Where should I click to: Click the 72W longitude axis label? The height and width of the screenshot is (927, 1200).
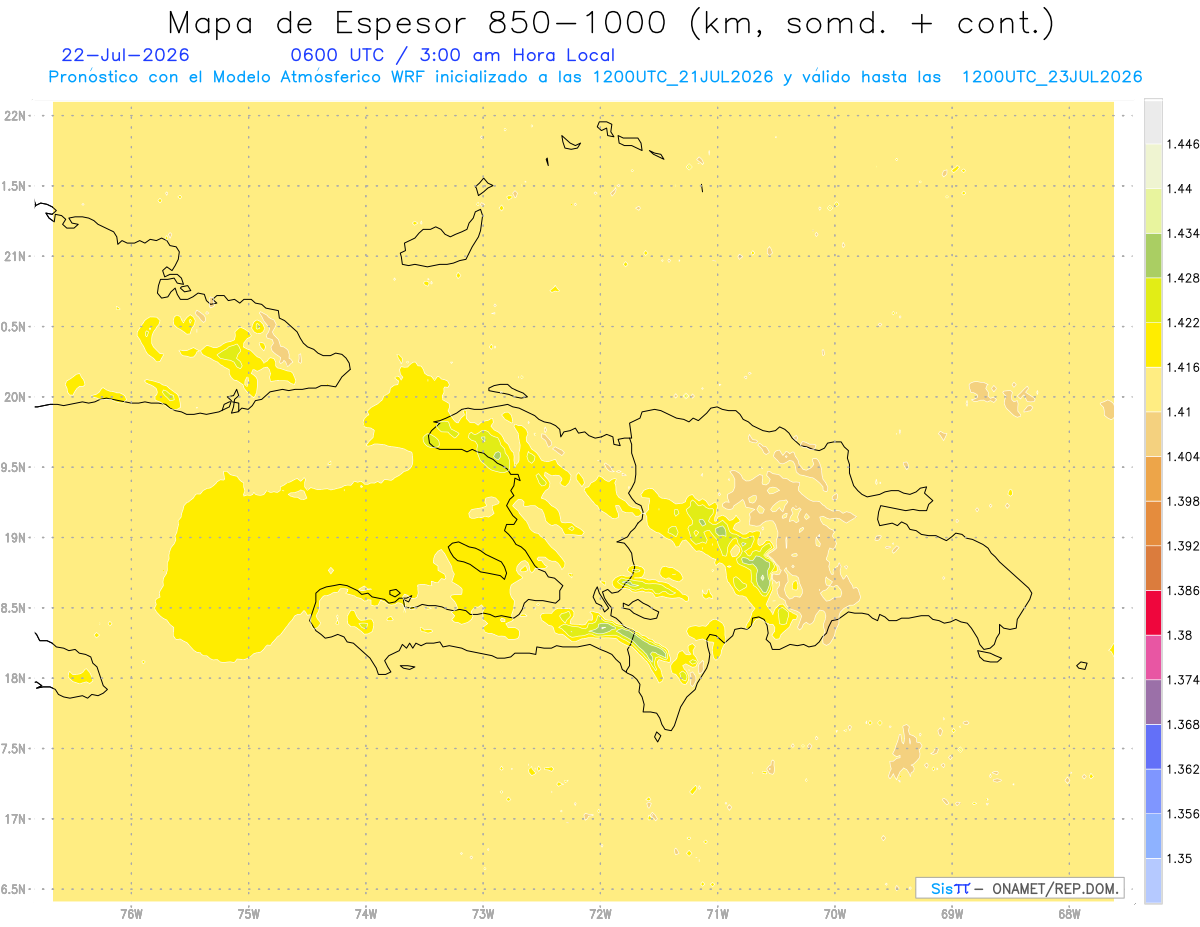coord(600,913)
